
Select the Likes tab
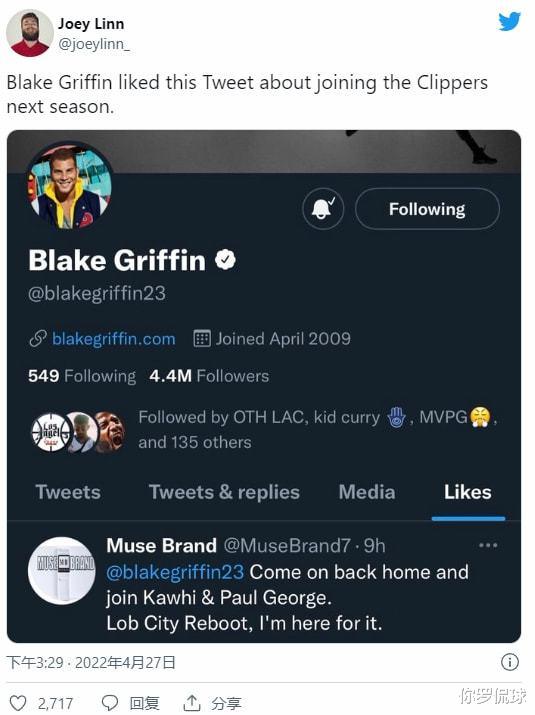468,492
